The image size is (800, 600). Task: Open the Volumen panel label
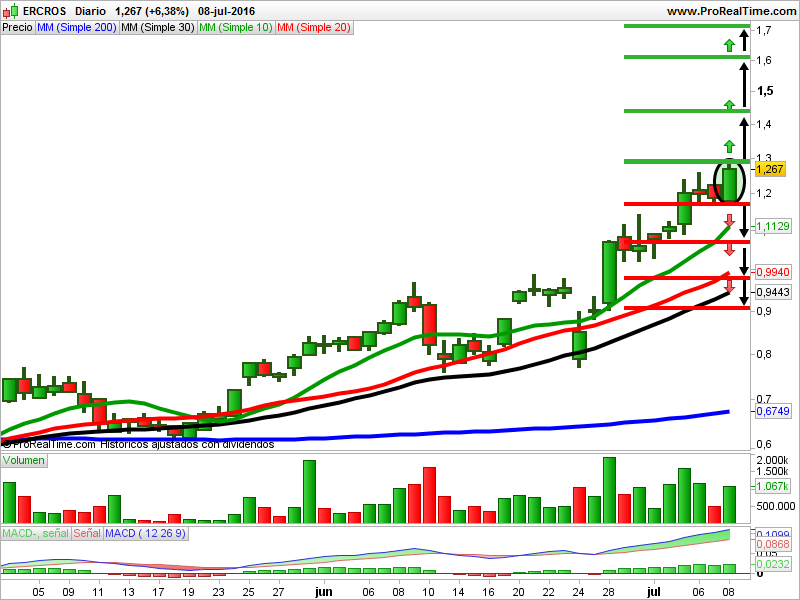(x=23, y=460)
